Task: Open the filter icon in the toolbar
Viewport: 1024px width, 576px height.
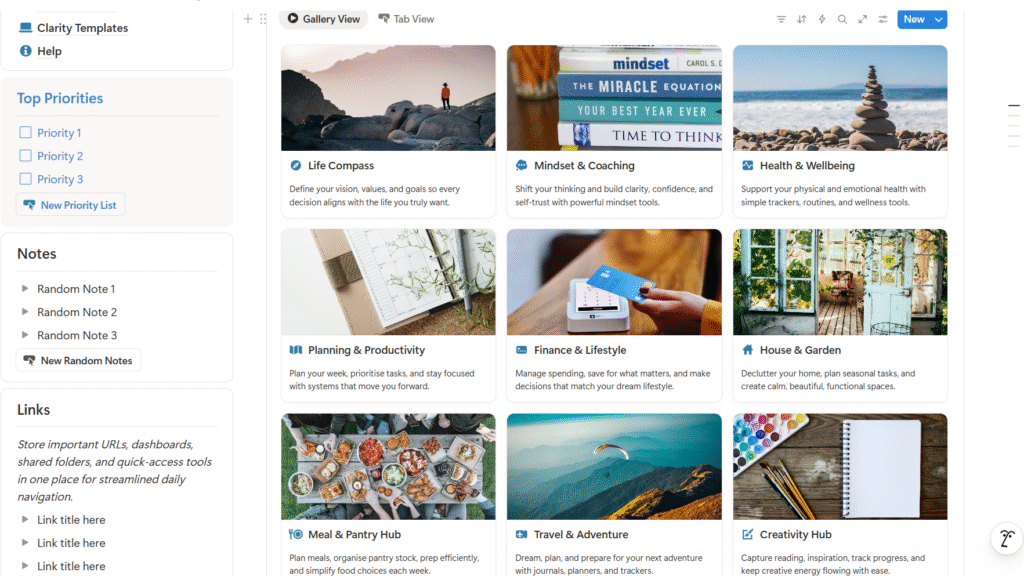Action: [x=781, y=19]
